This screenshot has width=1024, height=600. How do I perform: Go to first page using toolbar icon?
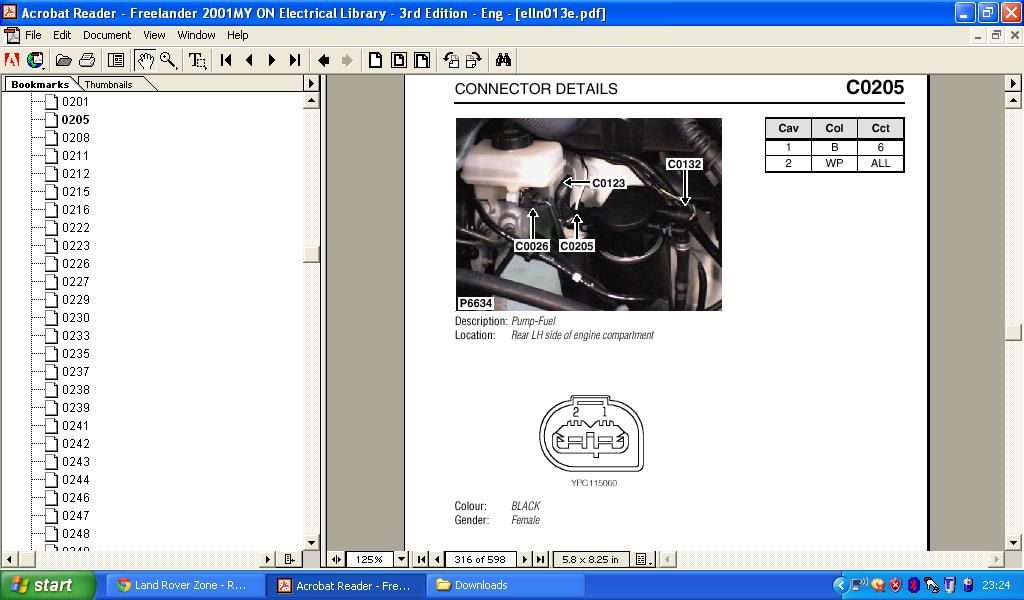(x=226, y=61)
